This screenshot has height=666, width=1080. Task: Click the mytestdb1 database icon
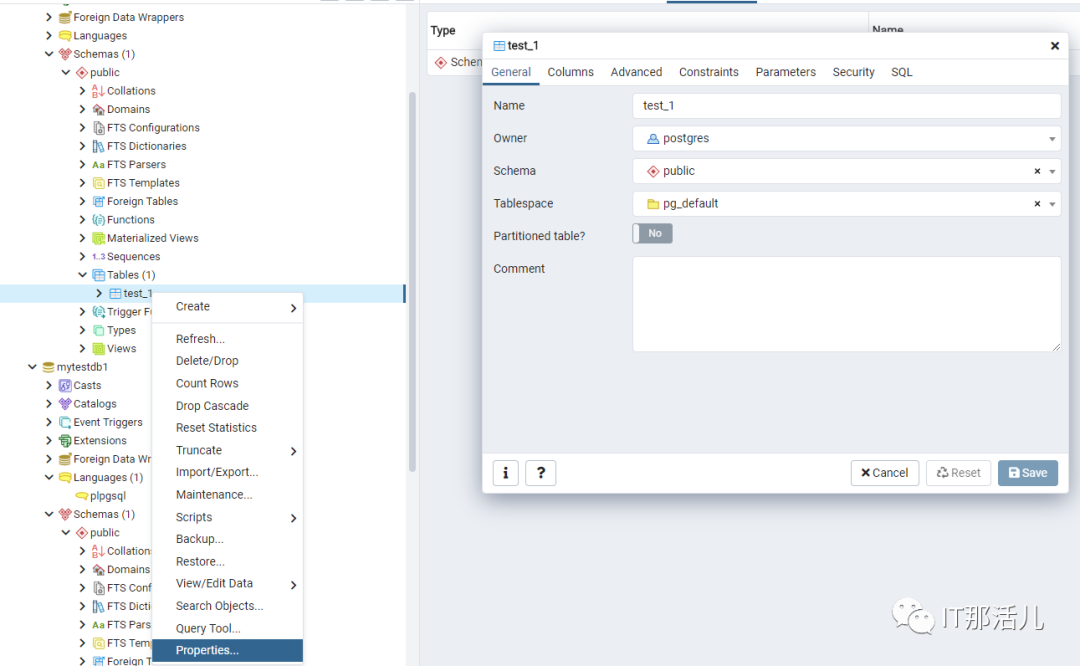tap(48, 367)
